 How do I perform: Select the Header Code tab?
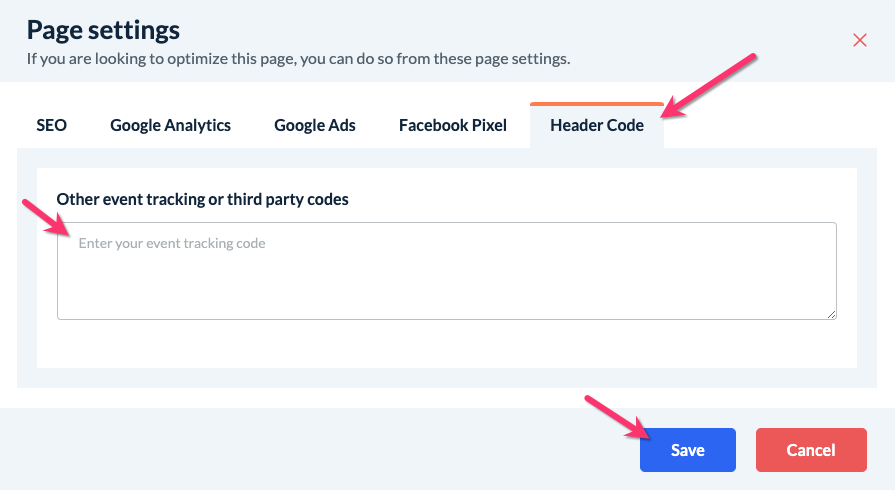pos(597,126)
